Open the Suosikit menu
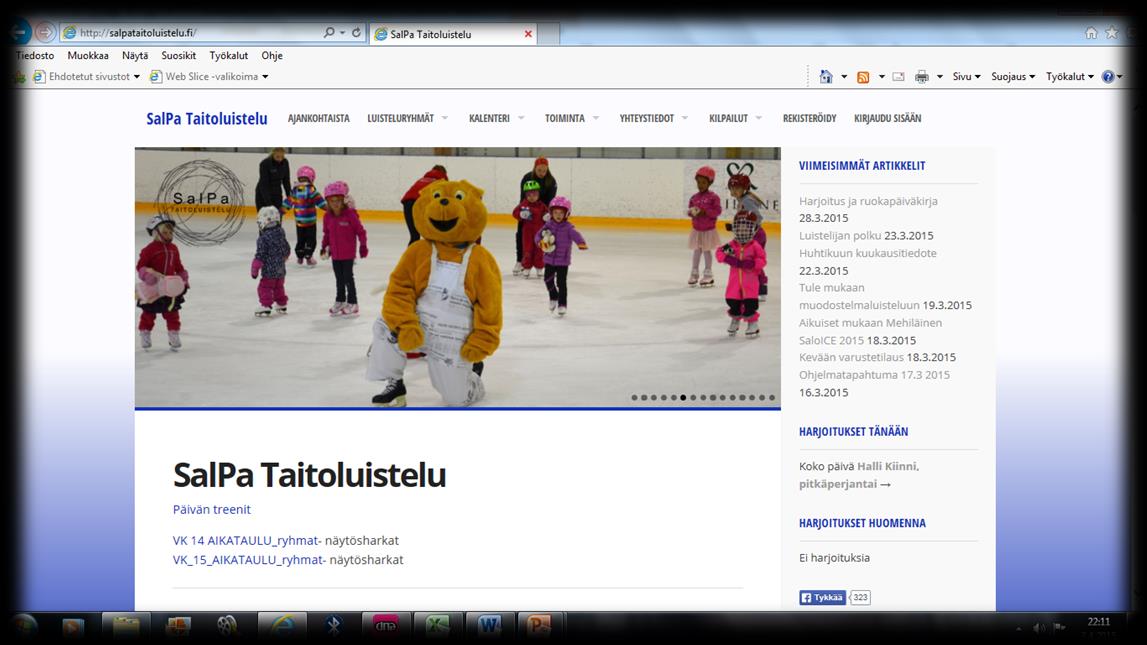The width and height of the screenshot is (1147, 645). click(x=178, y=56)
